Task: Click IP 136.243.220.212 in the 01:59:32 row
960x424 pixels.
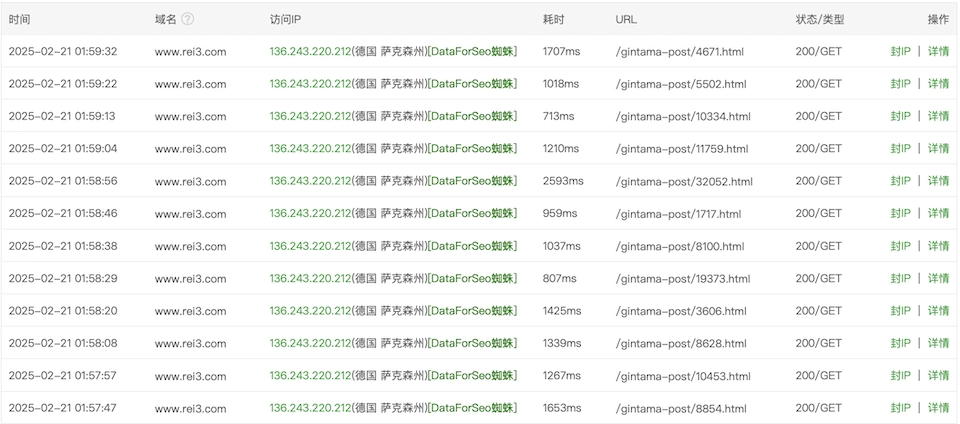Action: 310,51
